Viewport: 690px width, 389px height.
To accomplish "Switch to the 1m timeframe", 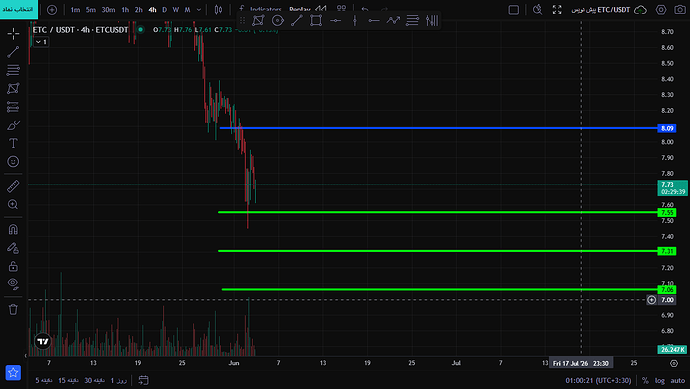I will tap(75, 10).
